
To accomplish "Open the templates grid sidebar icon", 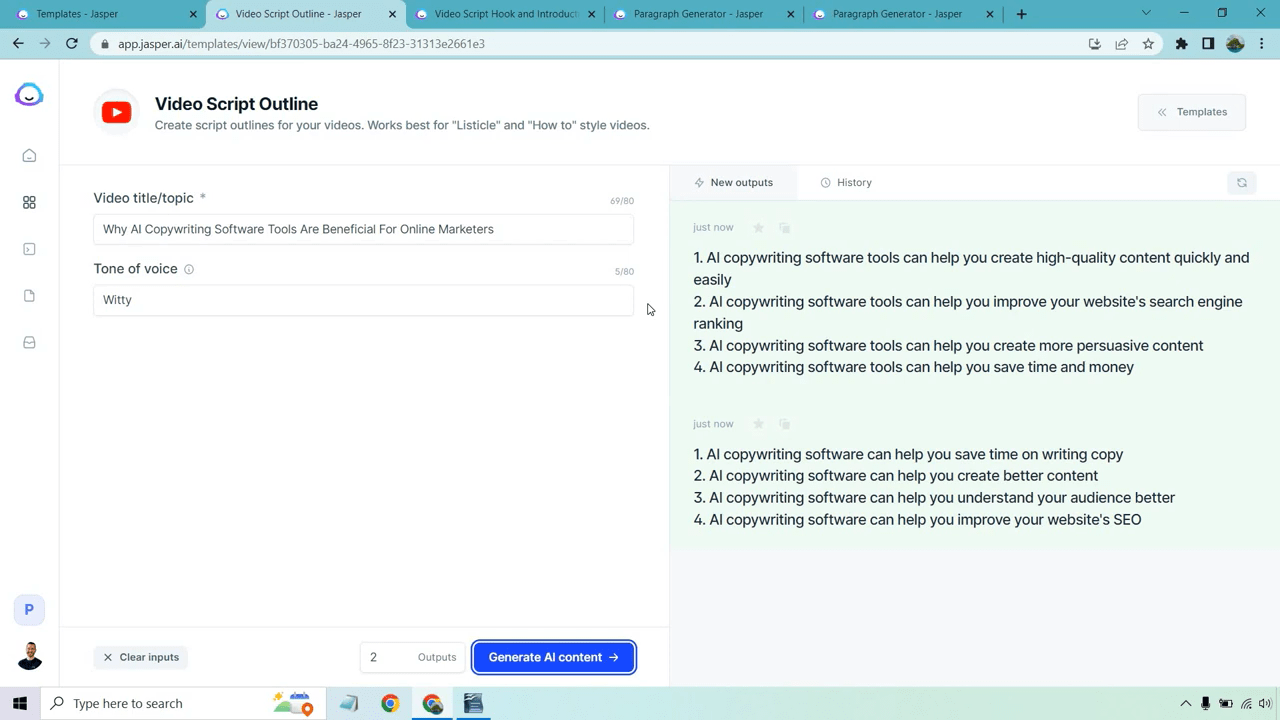I will click(x=29, y=203).
